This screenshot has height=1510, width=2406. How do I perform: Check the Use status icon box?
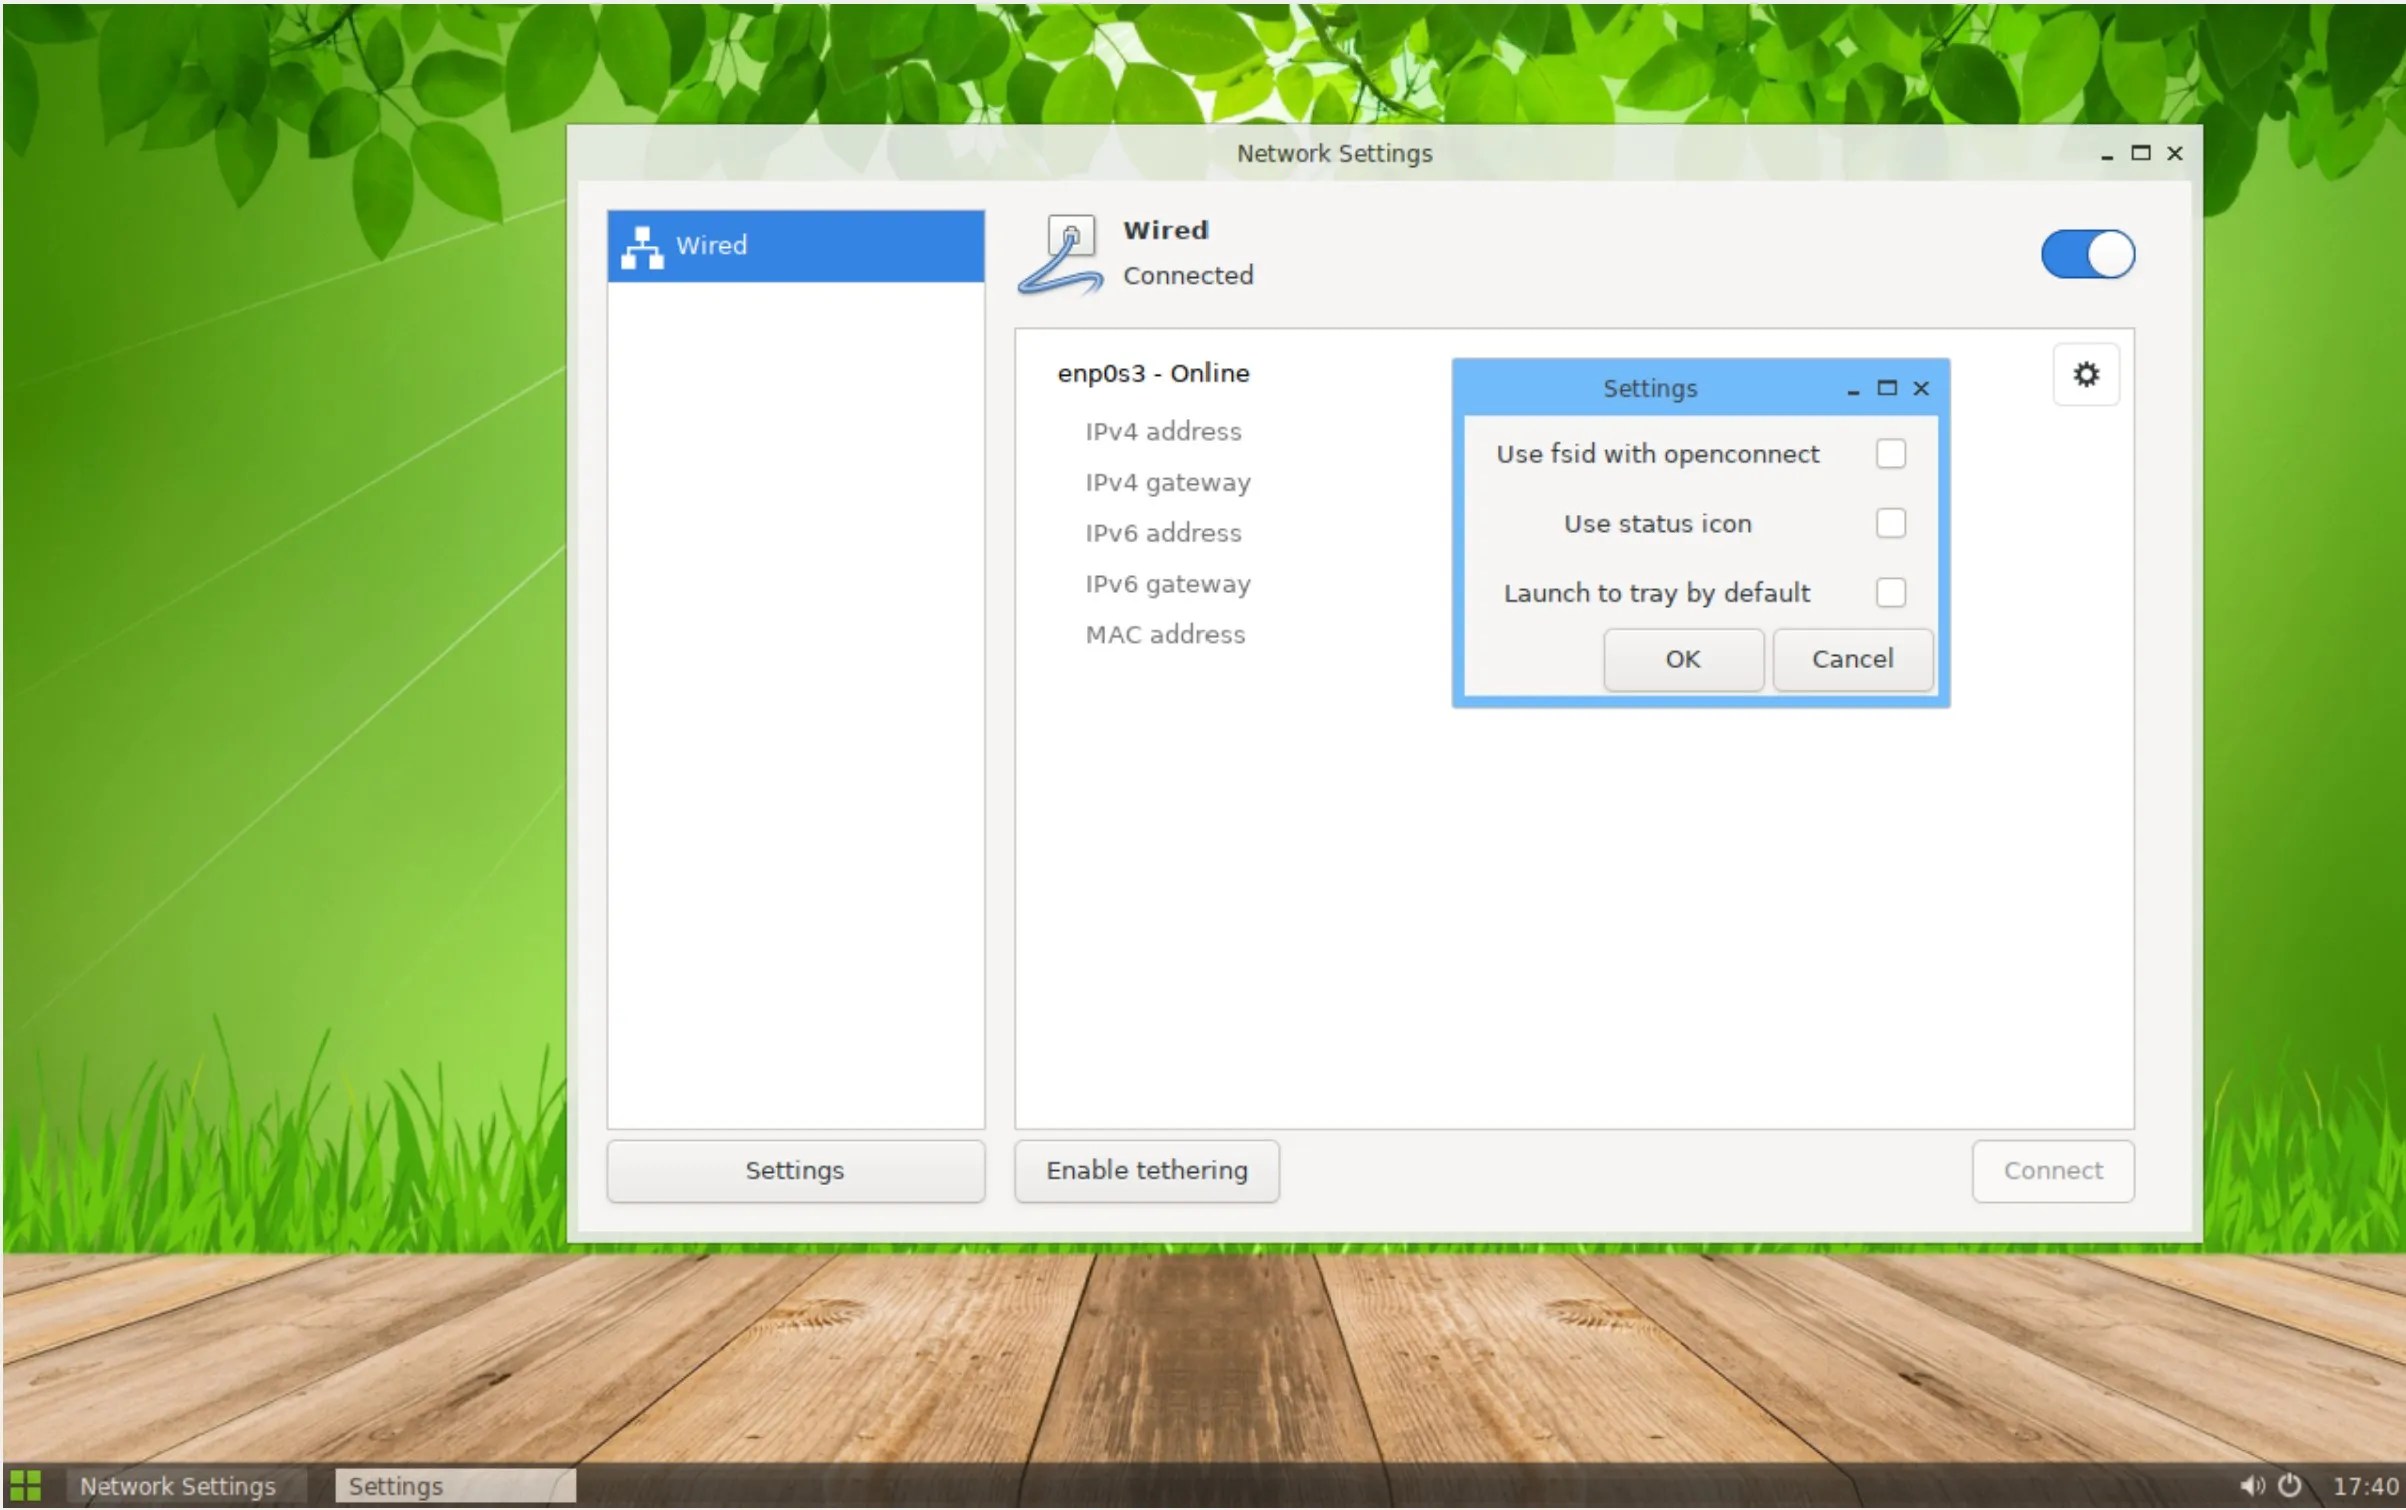pos(1889,523)
